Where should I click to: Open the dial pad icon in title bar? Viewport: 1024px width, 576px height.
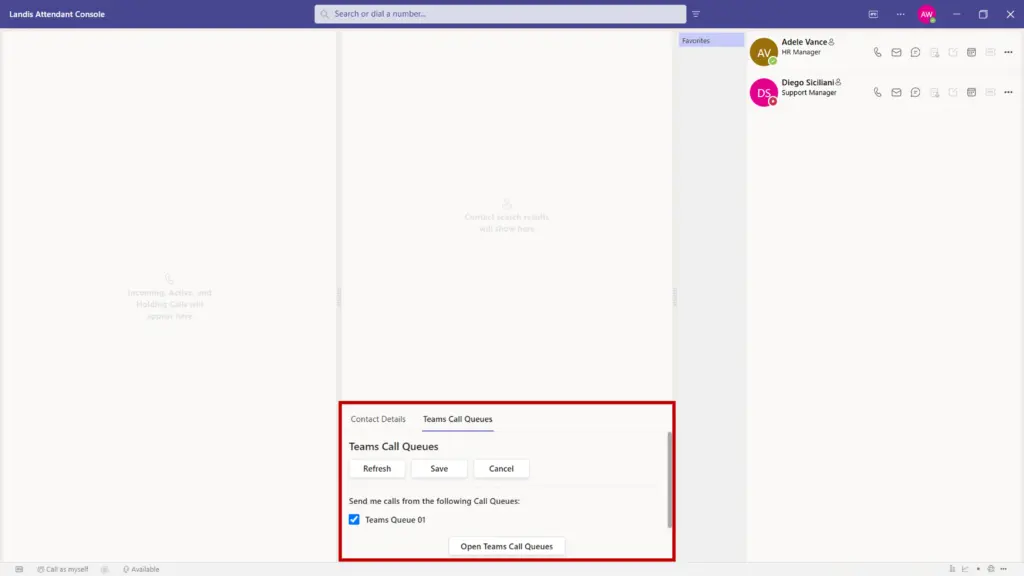(x=873, y=14)
